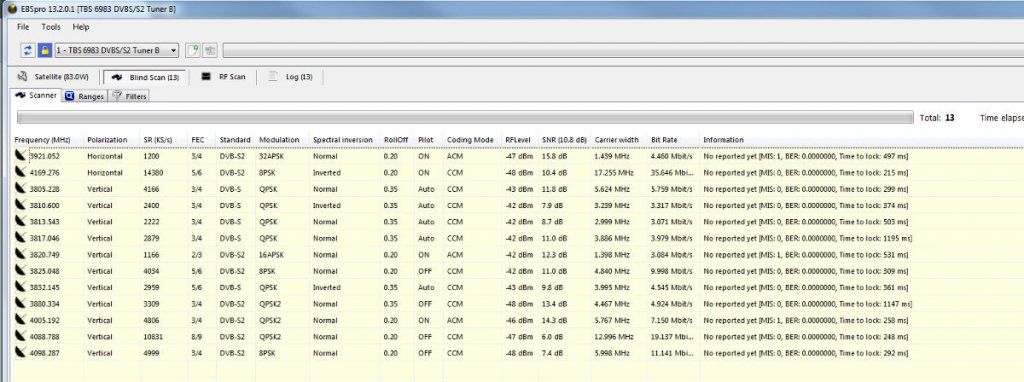Click satellite icon on 3880.334 row
The height and width of the screenshot is (382, 1024).
tap(21, 303)
